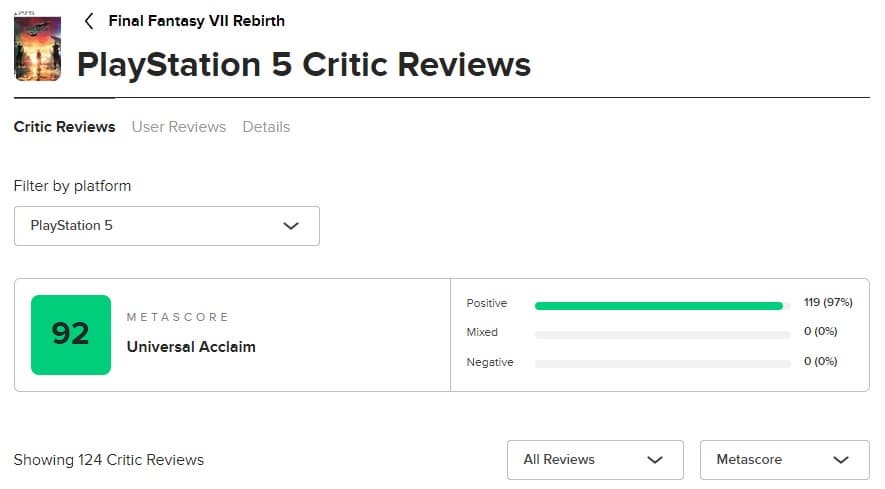
Task: Select the Negative reviews bar
Action: point(663,363)
